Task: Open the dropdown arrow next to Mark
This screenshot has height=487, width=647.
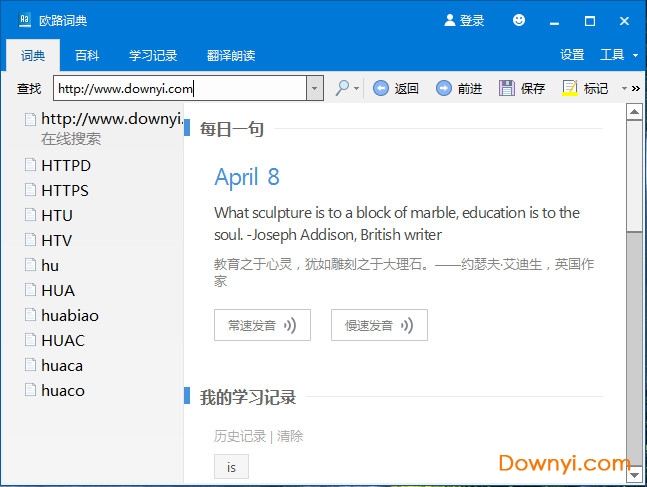Action: tap(624, 88)
